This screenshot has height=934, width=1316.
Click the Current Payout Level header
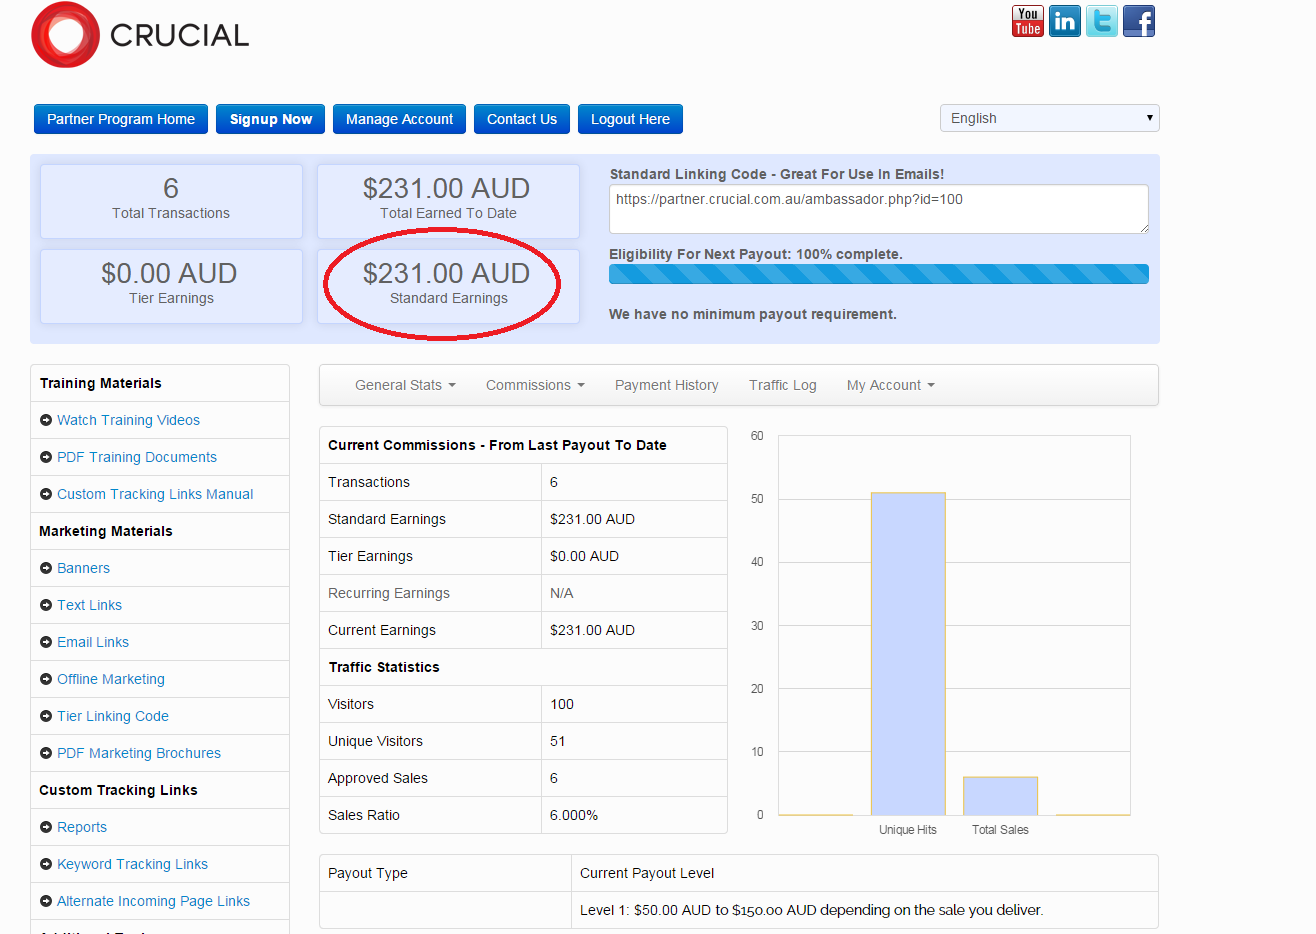pos(647,873)
